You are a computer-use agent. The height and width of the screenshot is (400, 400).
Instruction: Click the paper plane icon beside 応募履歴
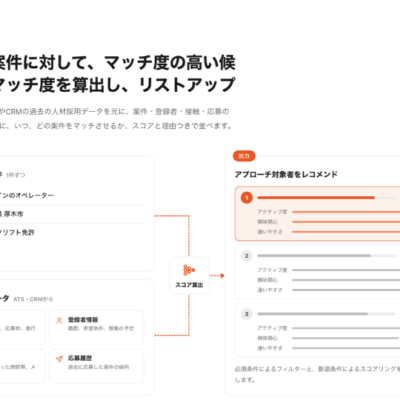click(59, 359)
